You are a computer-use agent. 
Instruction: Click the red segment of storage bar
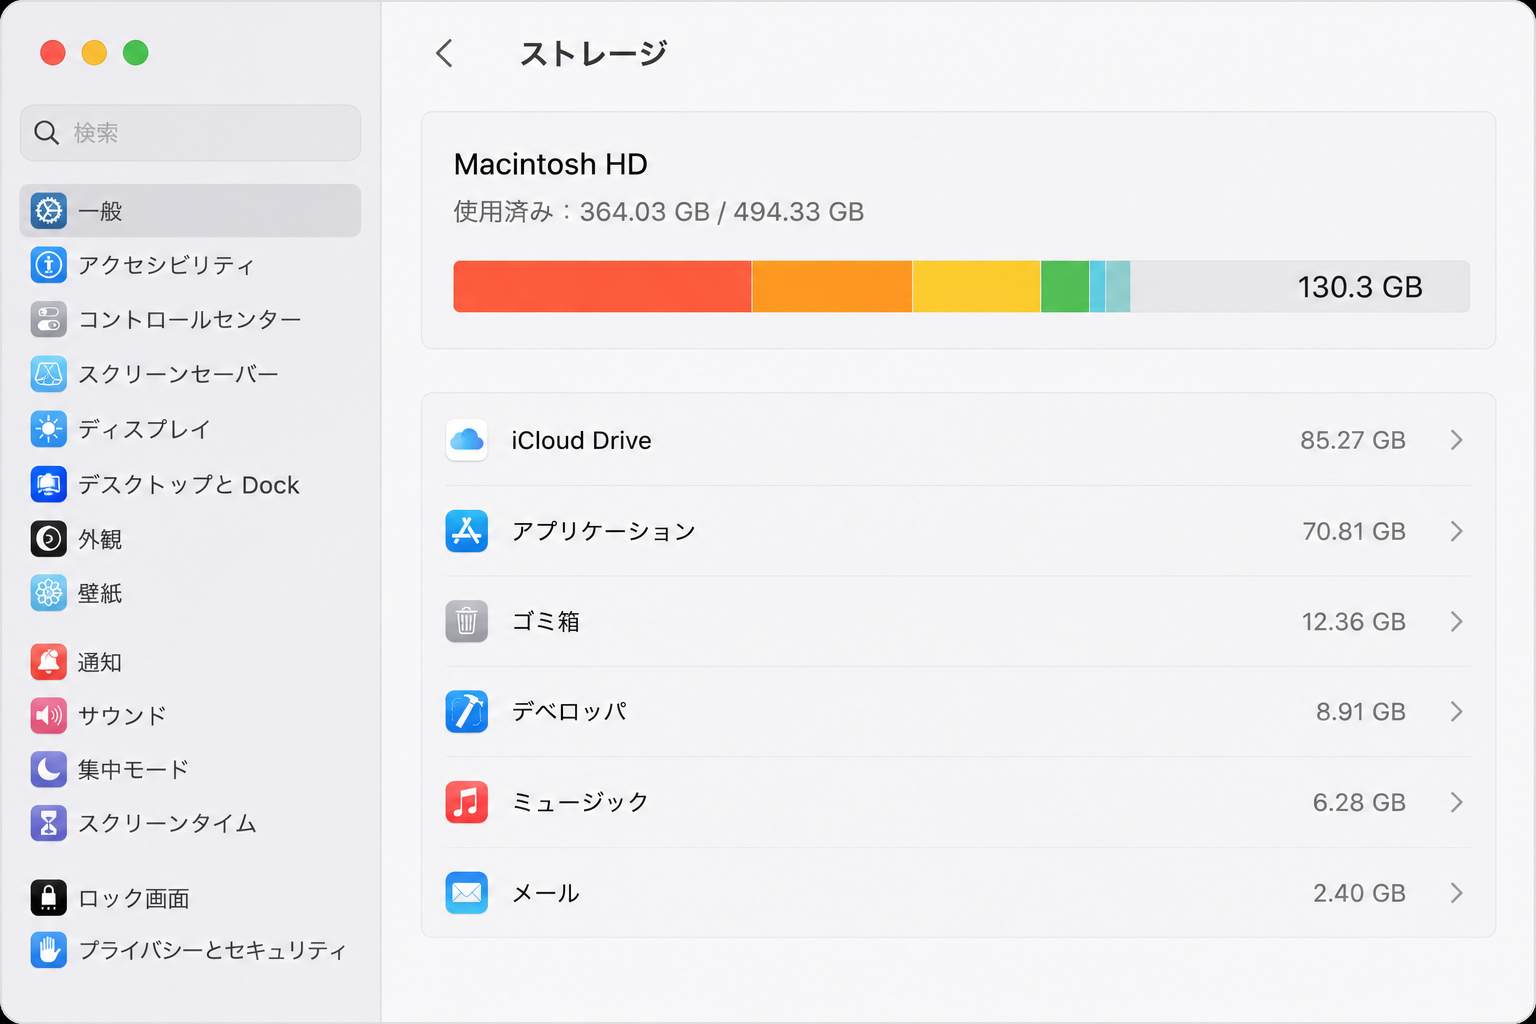pyautogui.click(x=602, y=287)
